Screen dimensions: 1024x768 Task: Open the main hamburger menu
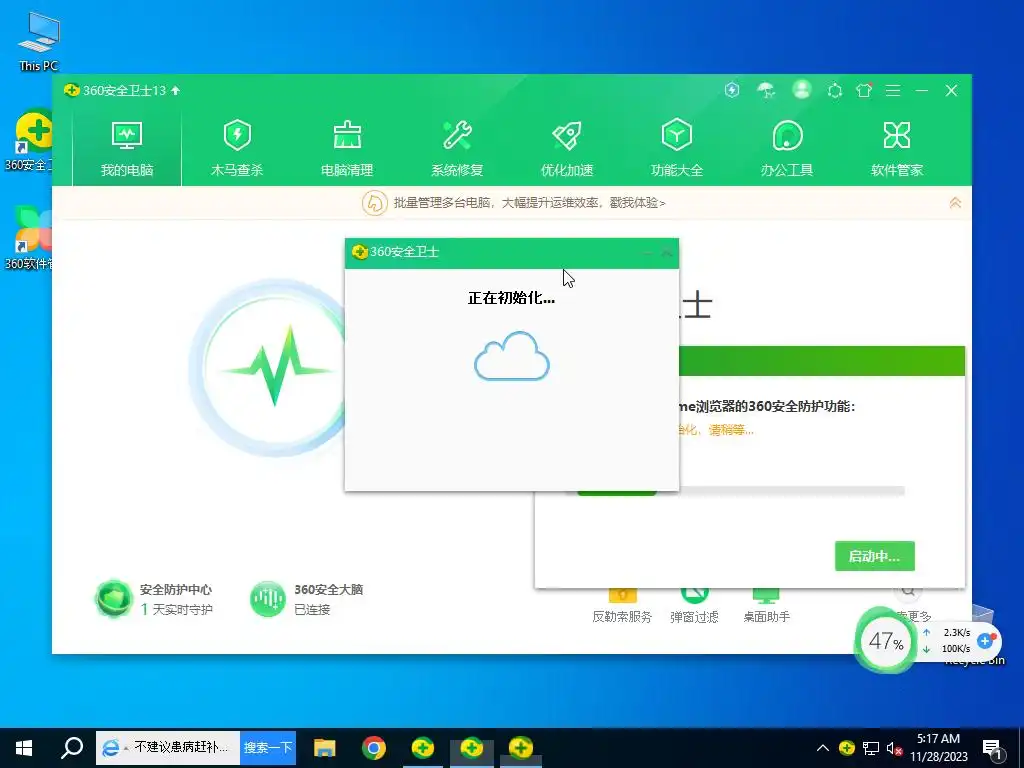click(x=893, y=91)
